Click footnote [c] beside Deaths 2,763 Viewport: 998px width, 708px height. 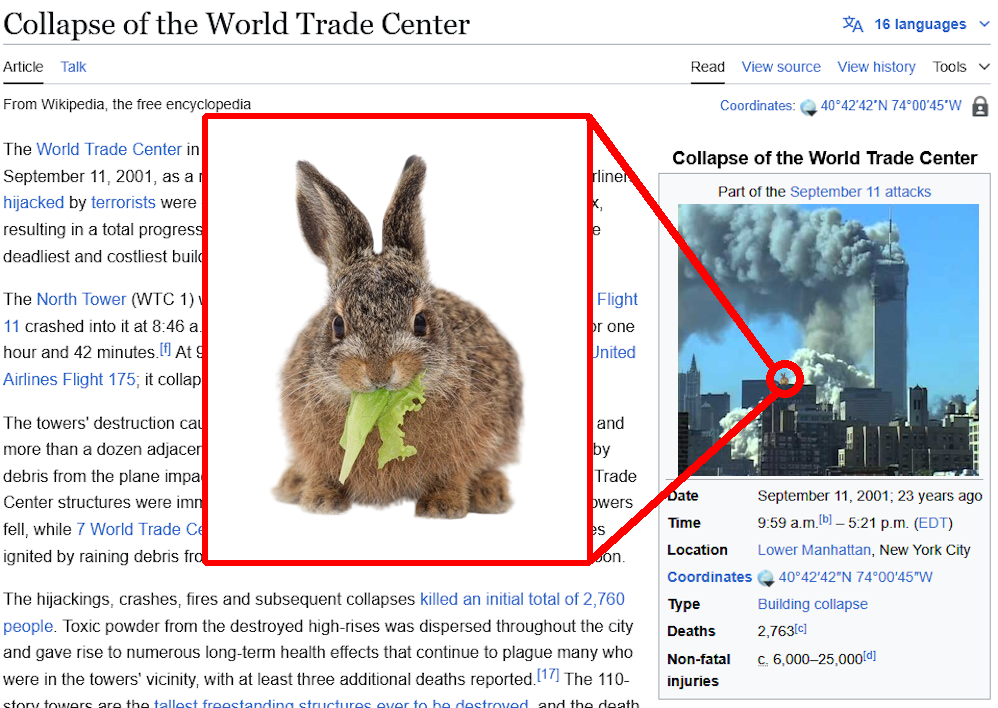click(801, 628)
